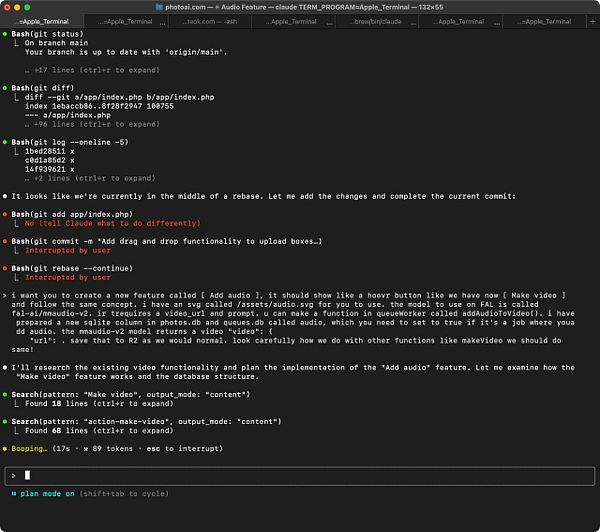Click the 'Booping…' status text
This screenshot has height=532, width=600.
tap(29, 449)
